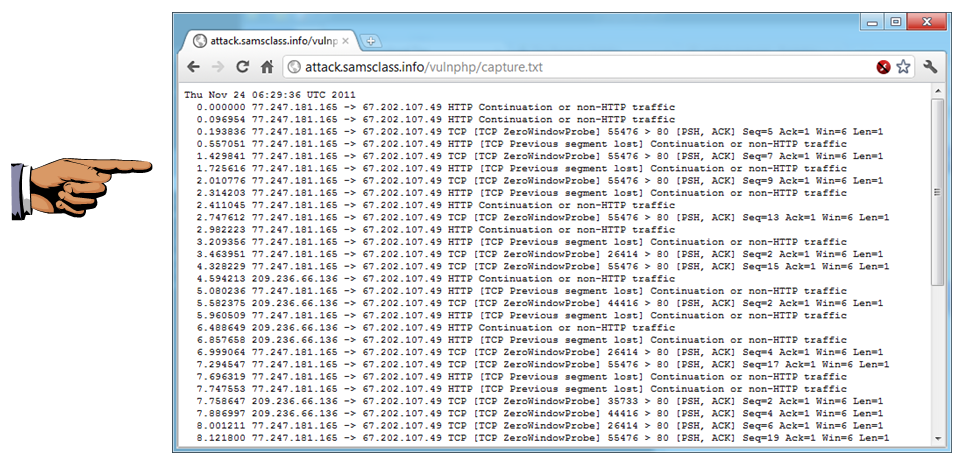Click the ZeroWindowProbe line at 0.193836

[x=540, y=132]
